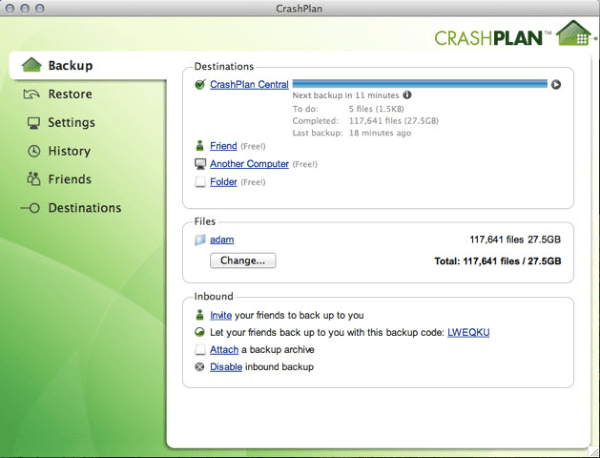Click the Folder destination link
600x458 pixels.
point(223,182)
